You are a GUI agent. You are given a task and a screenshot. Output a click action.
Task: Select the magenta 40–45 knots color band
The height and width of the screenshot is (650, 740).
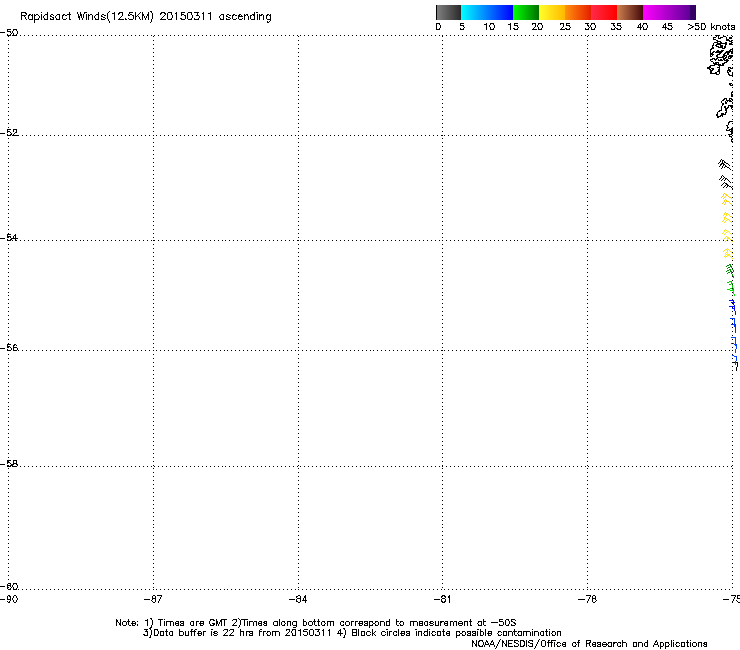(x=656, y=12)
